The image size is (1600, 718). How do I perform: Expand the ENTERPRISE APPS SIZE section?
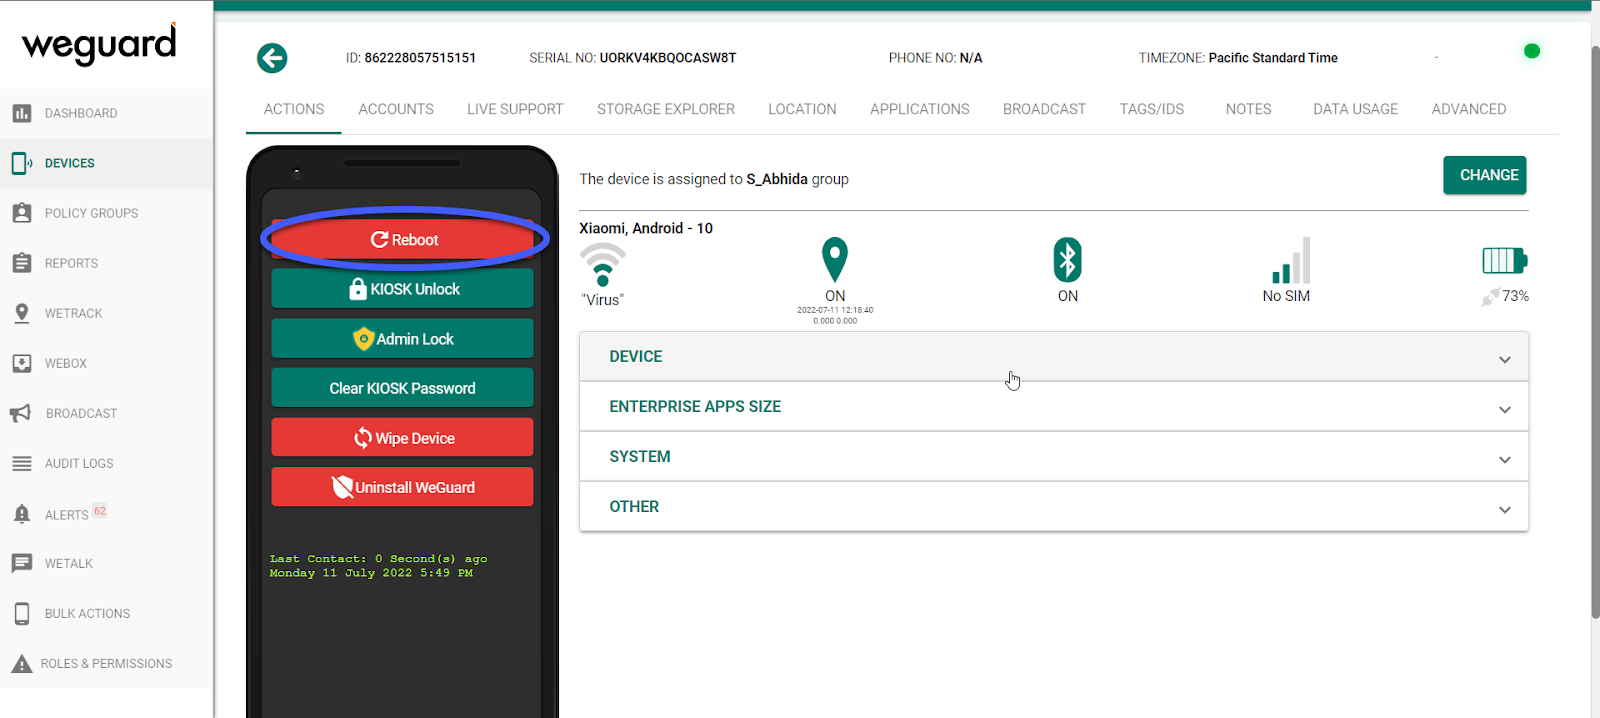pyautogui.click(x=1054, y=407)
